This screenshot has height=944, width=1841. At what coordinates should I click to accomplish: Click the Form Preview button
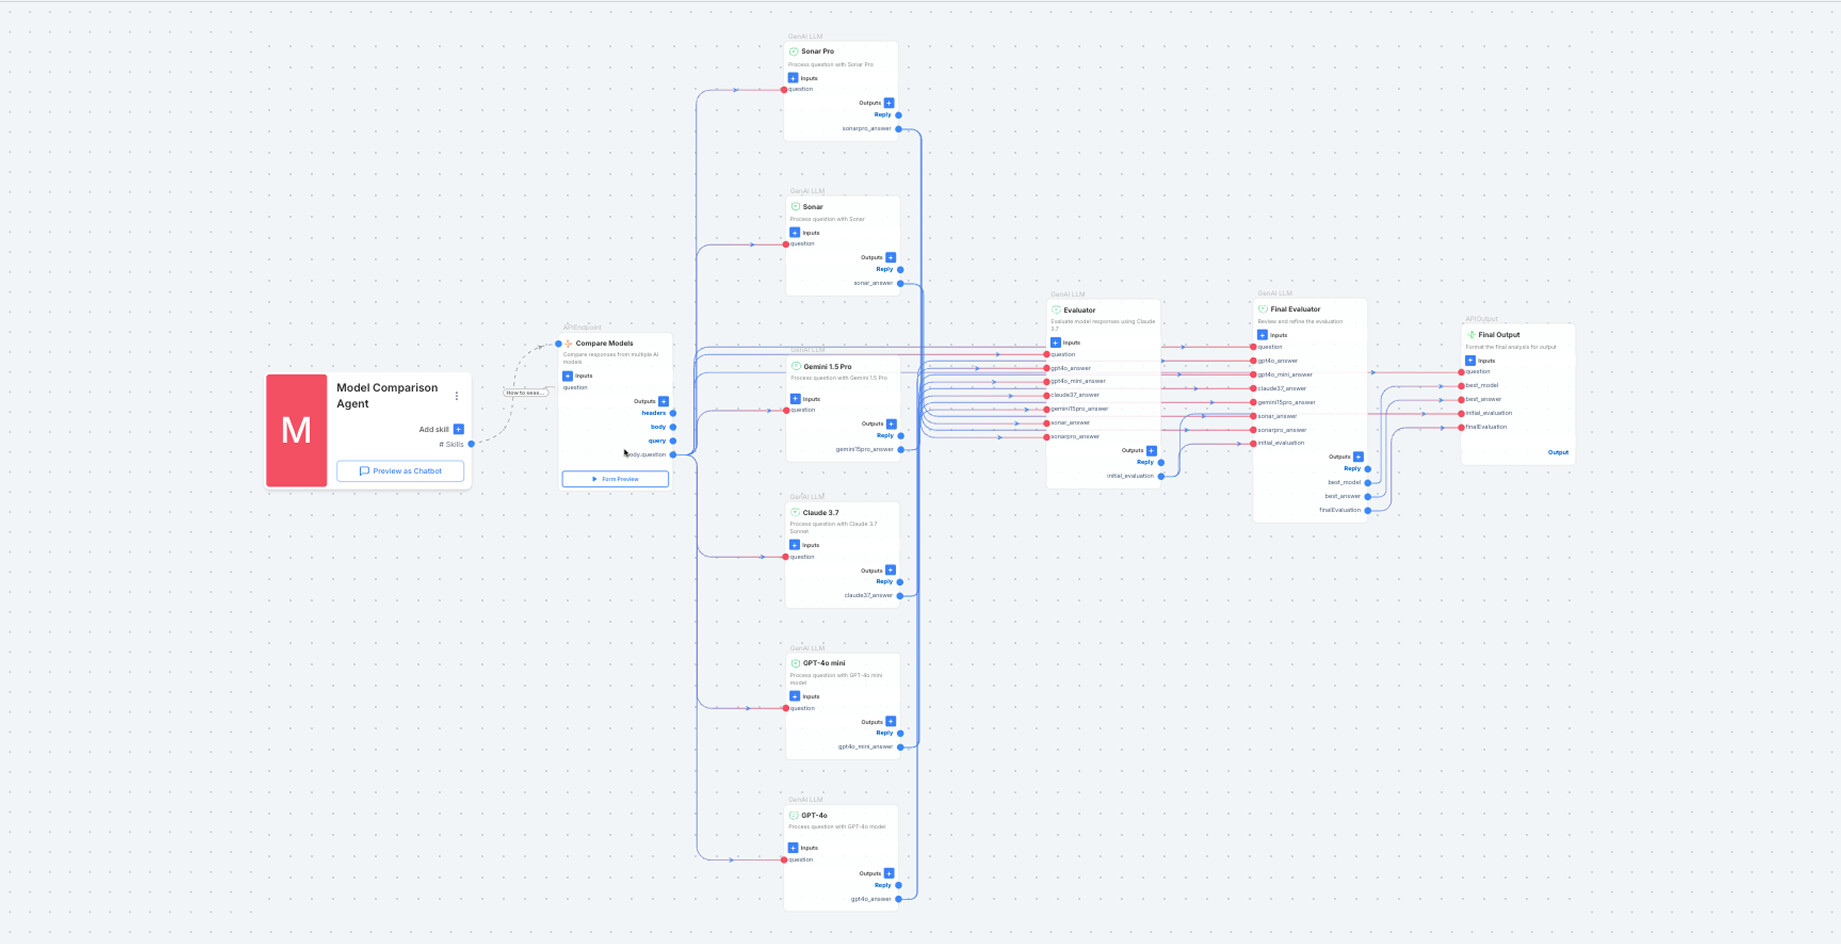pyautogui.click(x=615, y=479)
